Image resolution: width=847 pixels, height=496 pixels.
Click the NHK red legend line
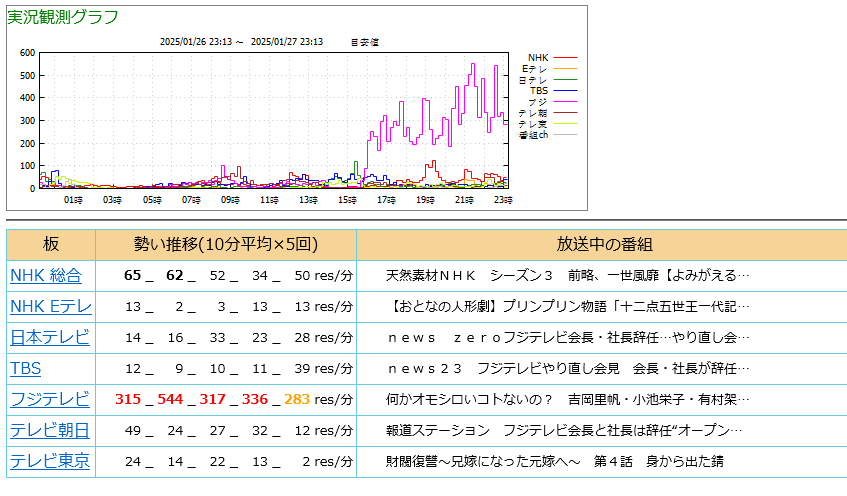pos(566,57)
